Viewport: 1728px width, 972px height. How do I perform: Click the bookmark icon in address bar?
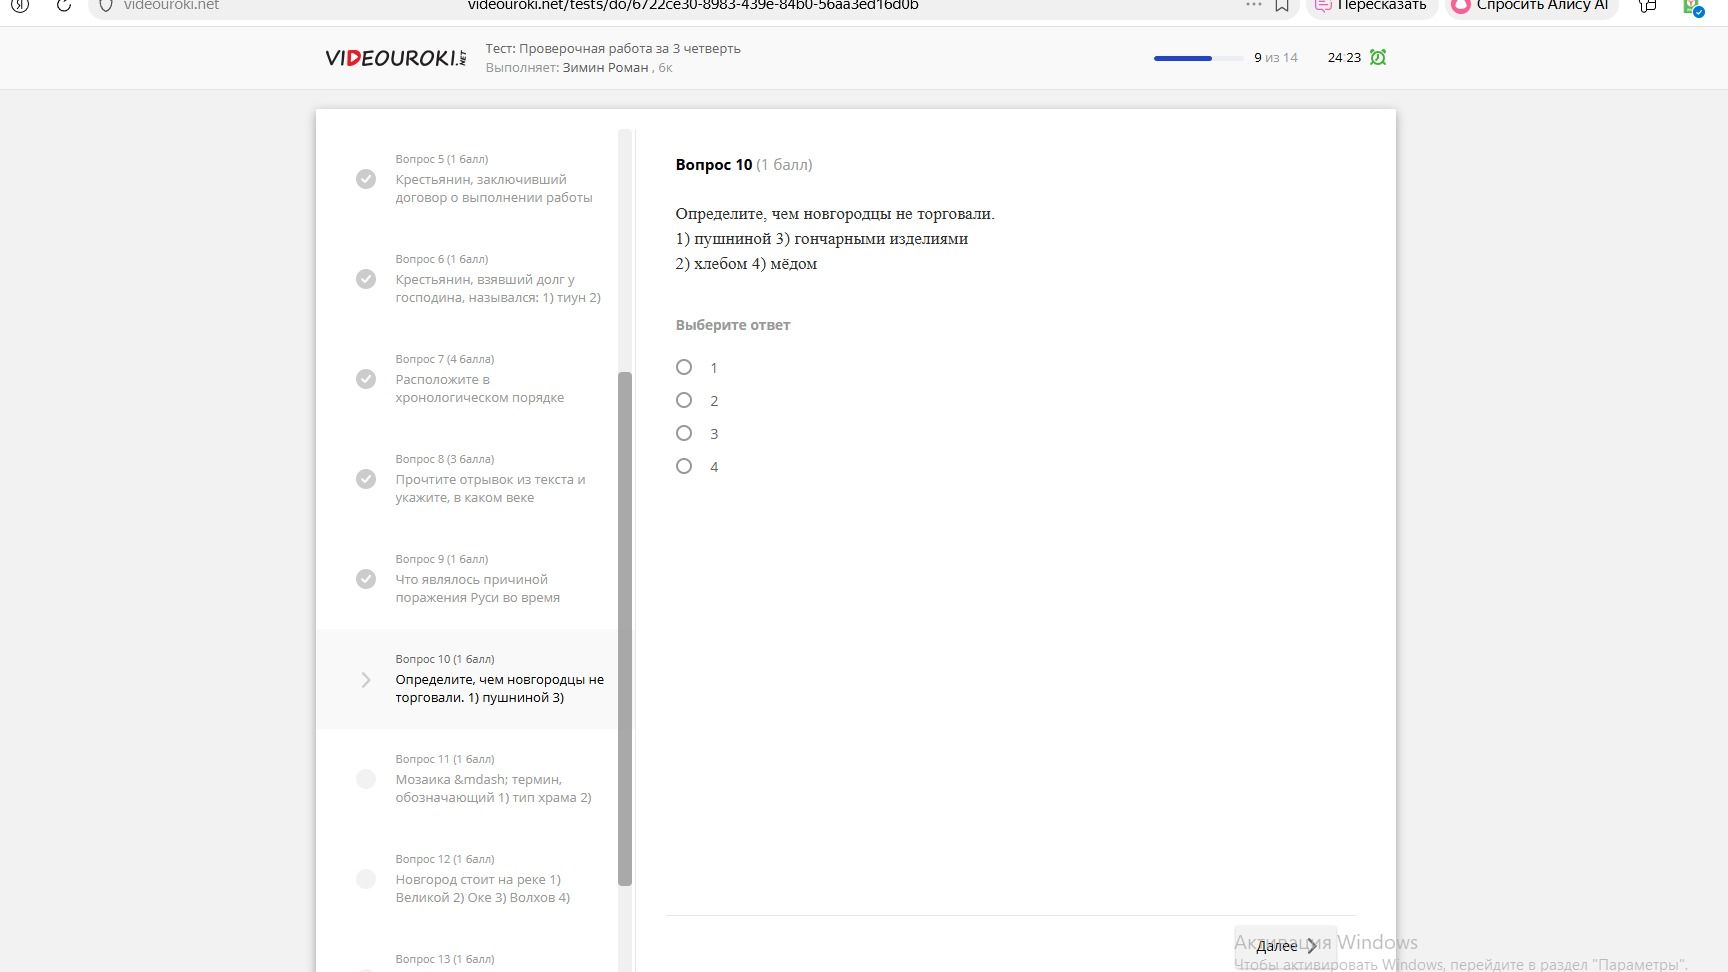pyautogui.click(x=1282, y=5)
